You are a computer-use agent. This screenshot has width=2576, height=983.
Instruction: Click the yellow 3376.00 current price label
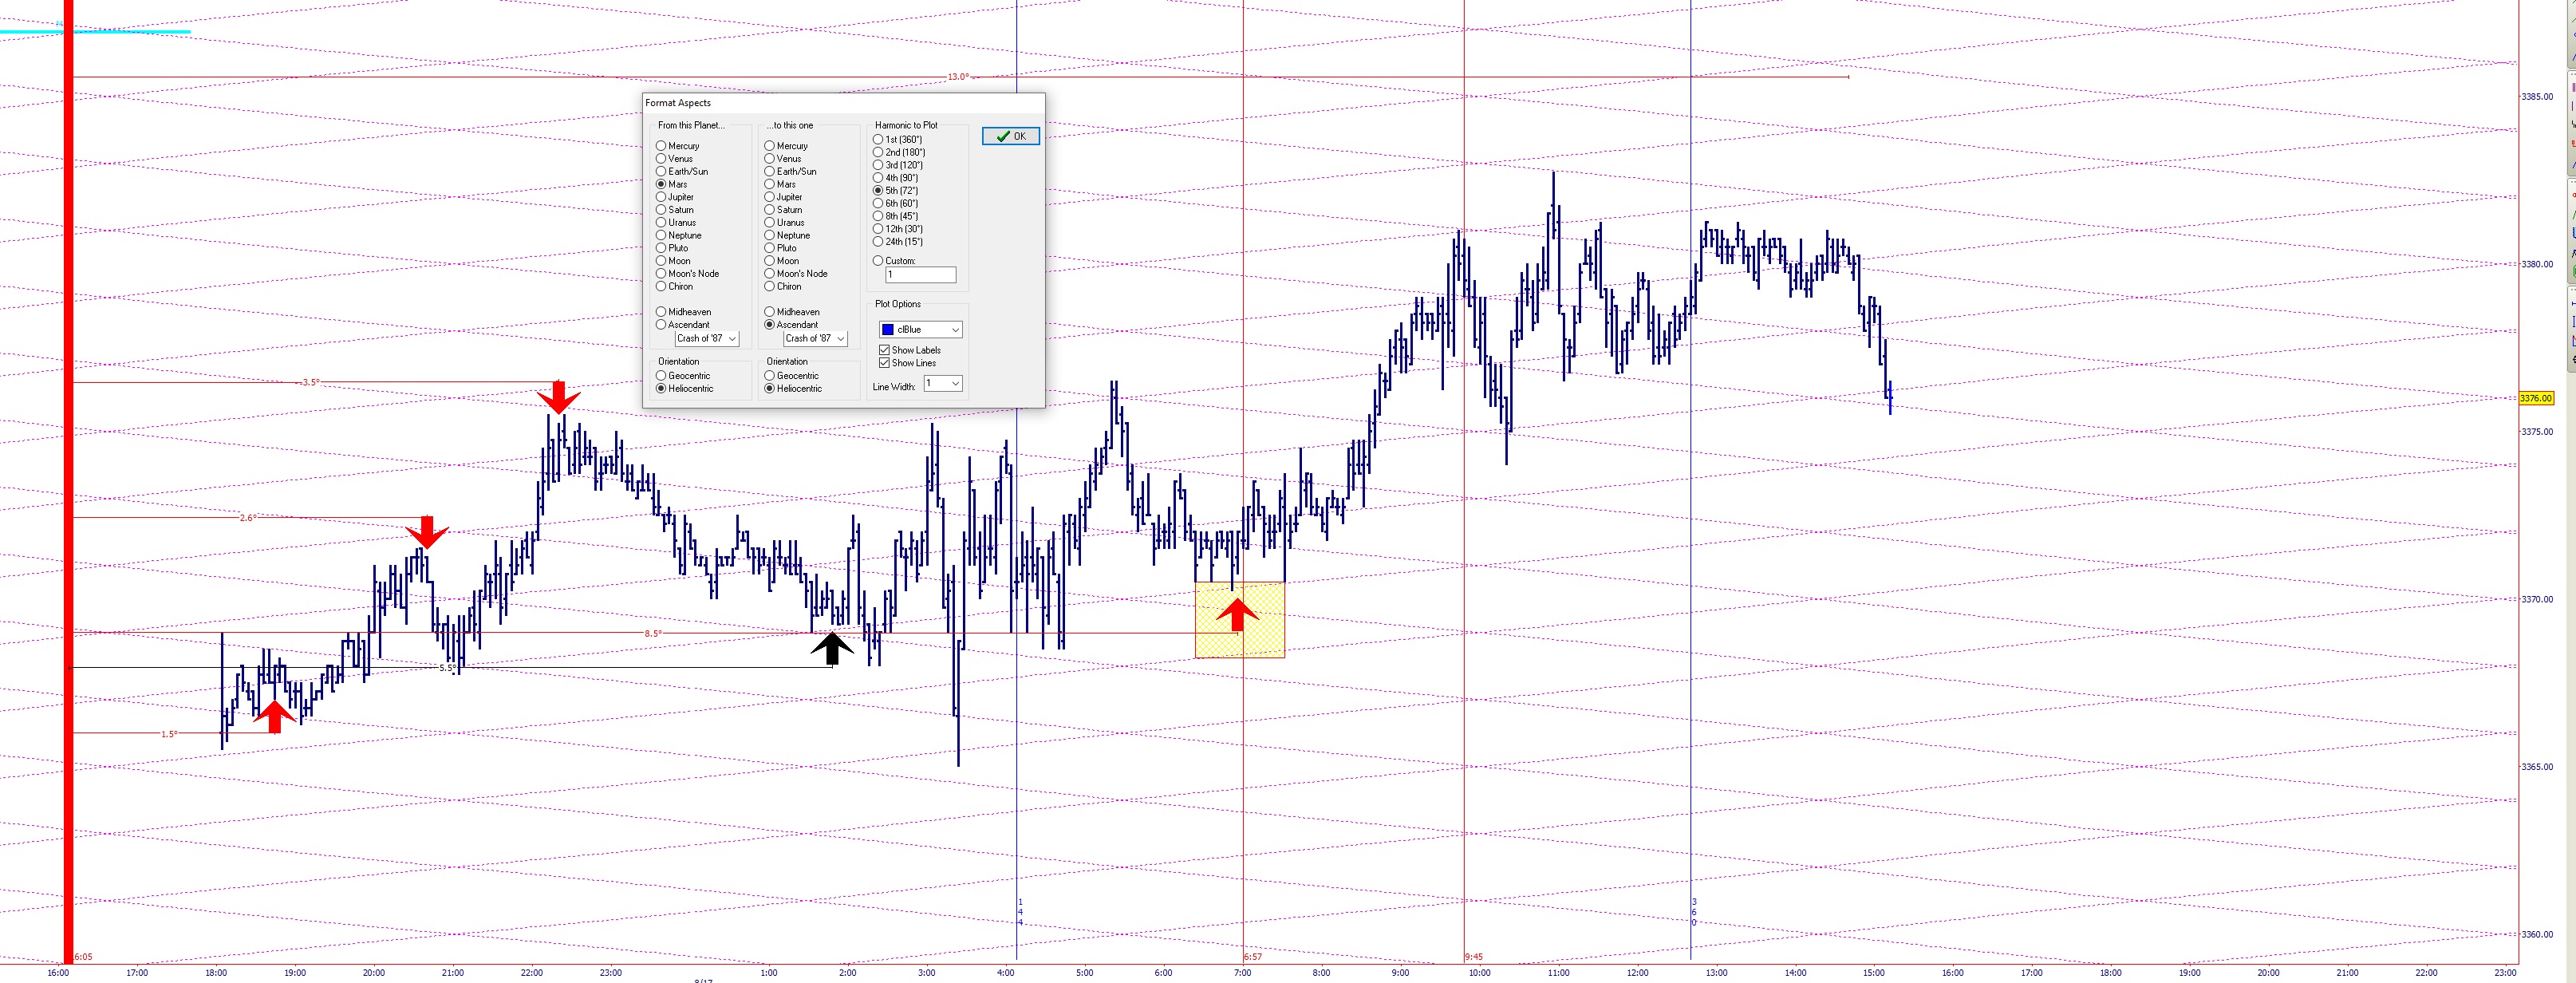pos(2535,398)
